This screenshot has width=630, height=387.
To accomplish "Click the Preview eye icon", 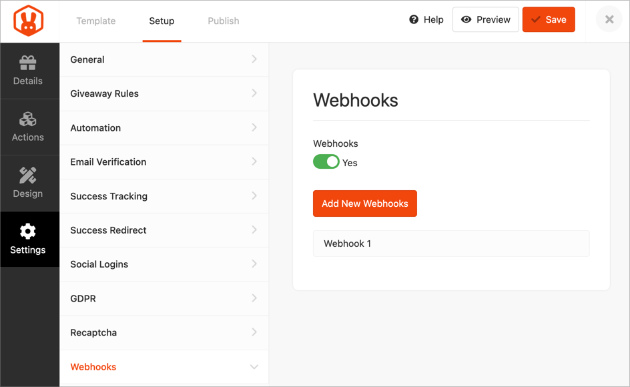I will coord(466,20).
